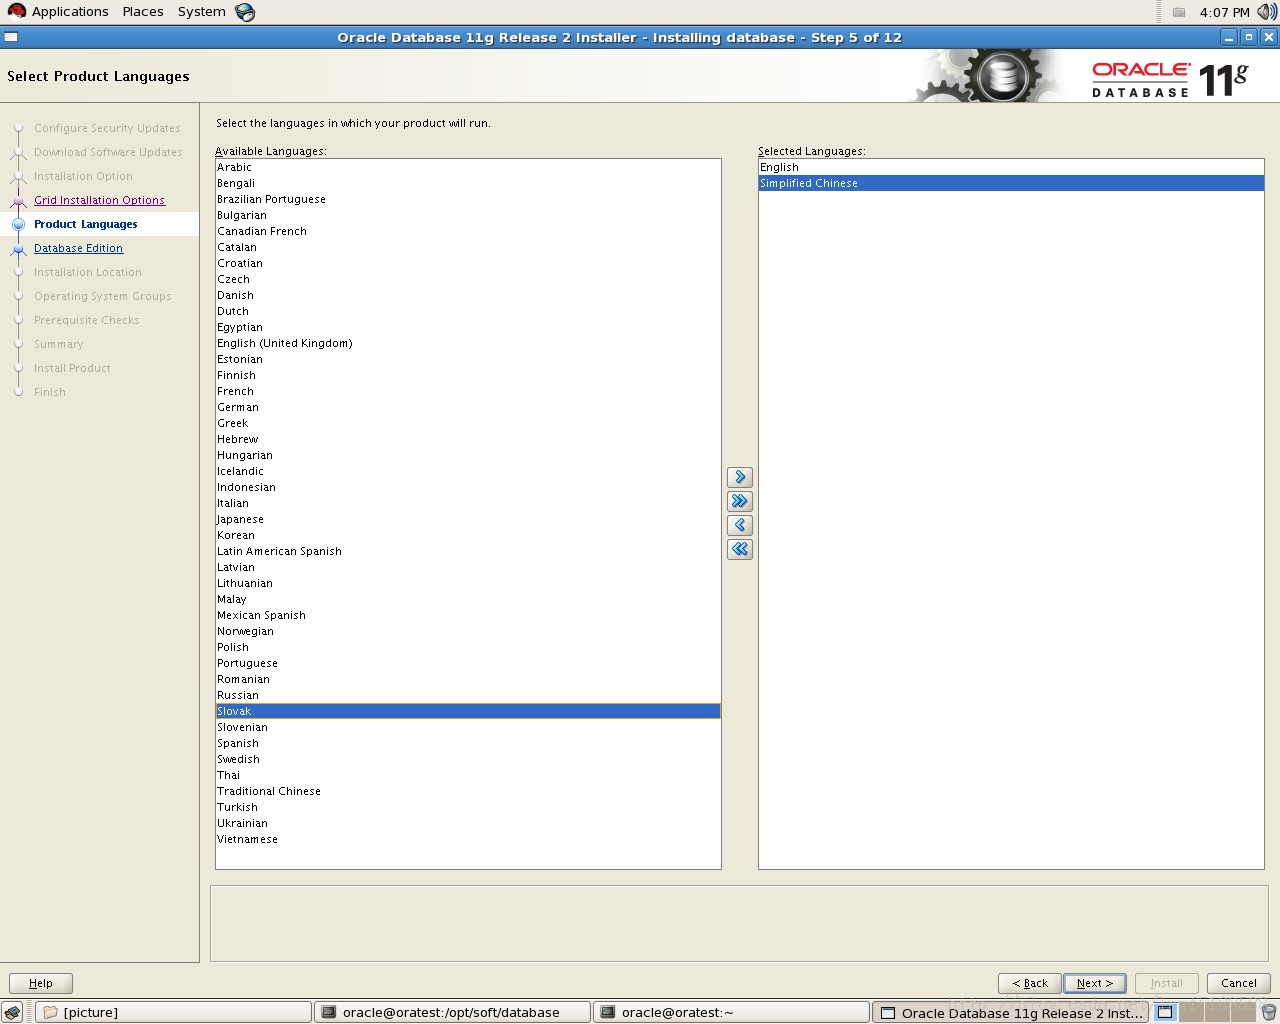This screenshot has height=1024, width=1280.
Task: Select Canadian French in the list
Action: tap(468, 231)
